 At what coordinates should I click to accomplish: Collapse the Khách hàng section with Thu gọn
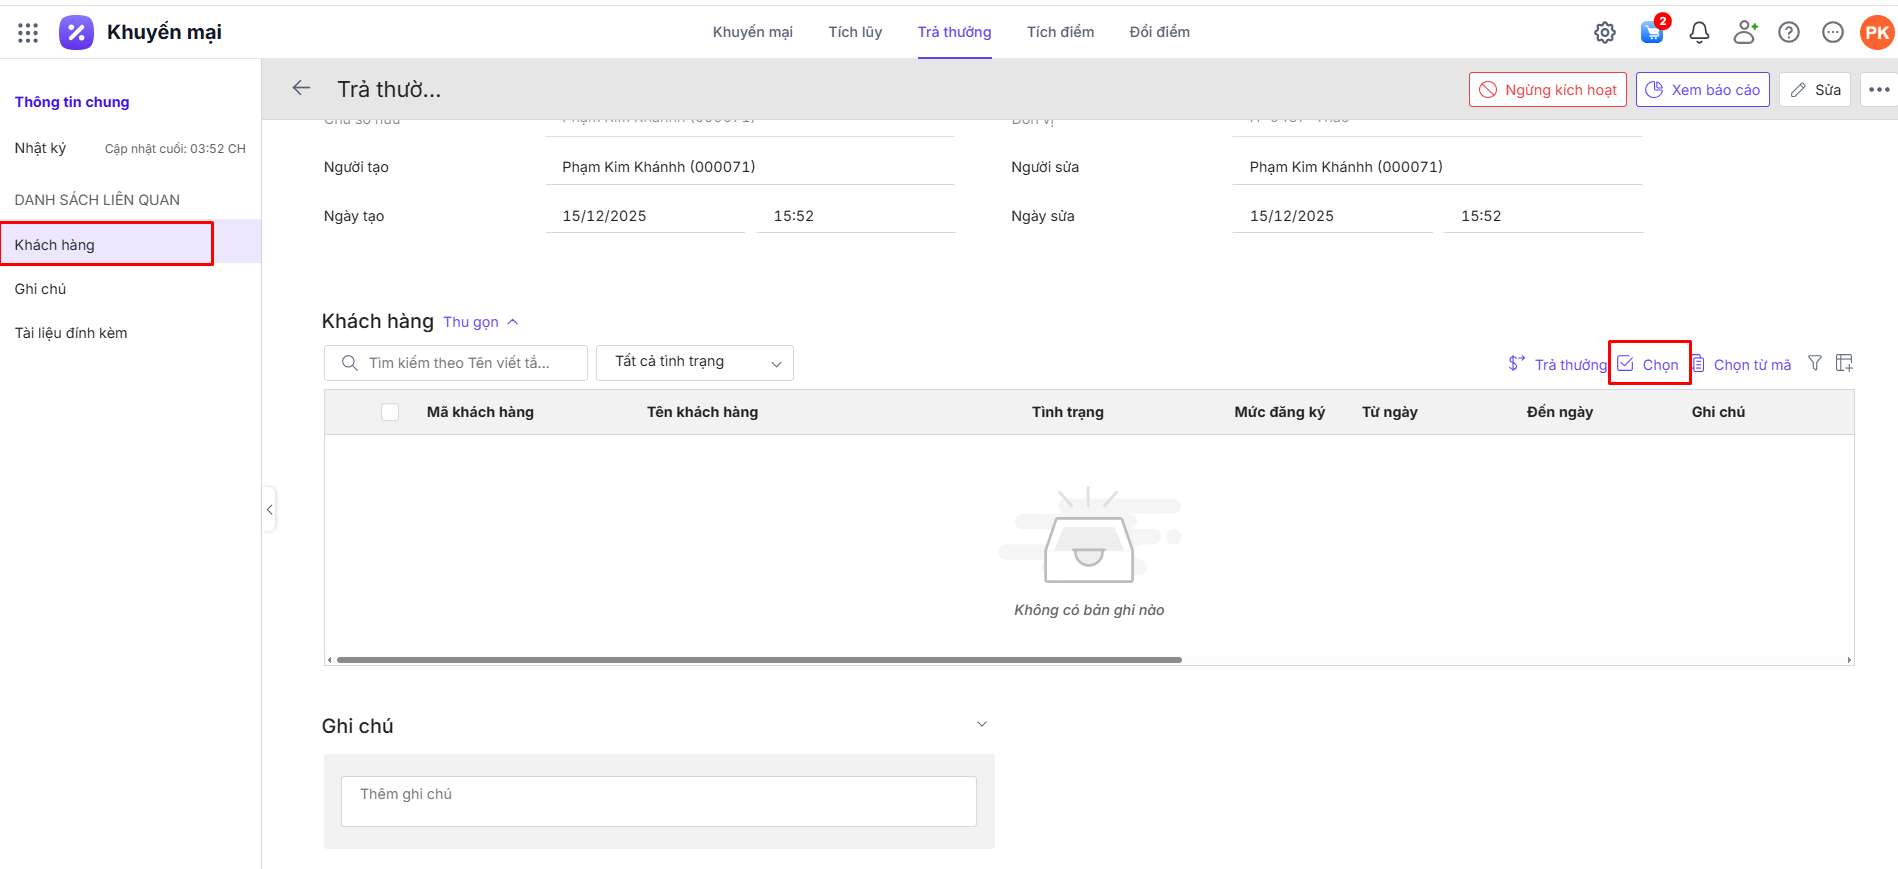click(480, 322)
